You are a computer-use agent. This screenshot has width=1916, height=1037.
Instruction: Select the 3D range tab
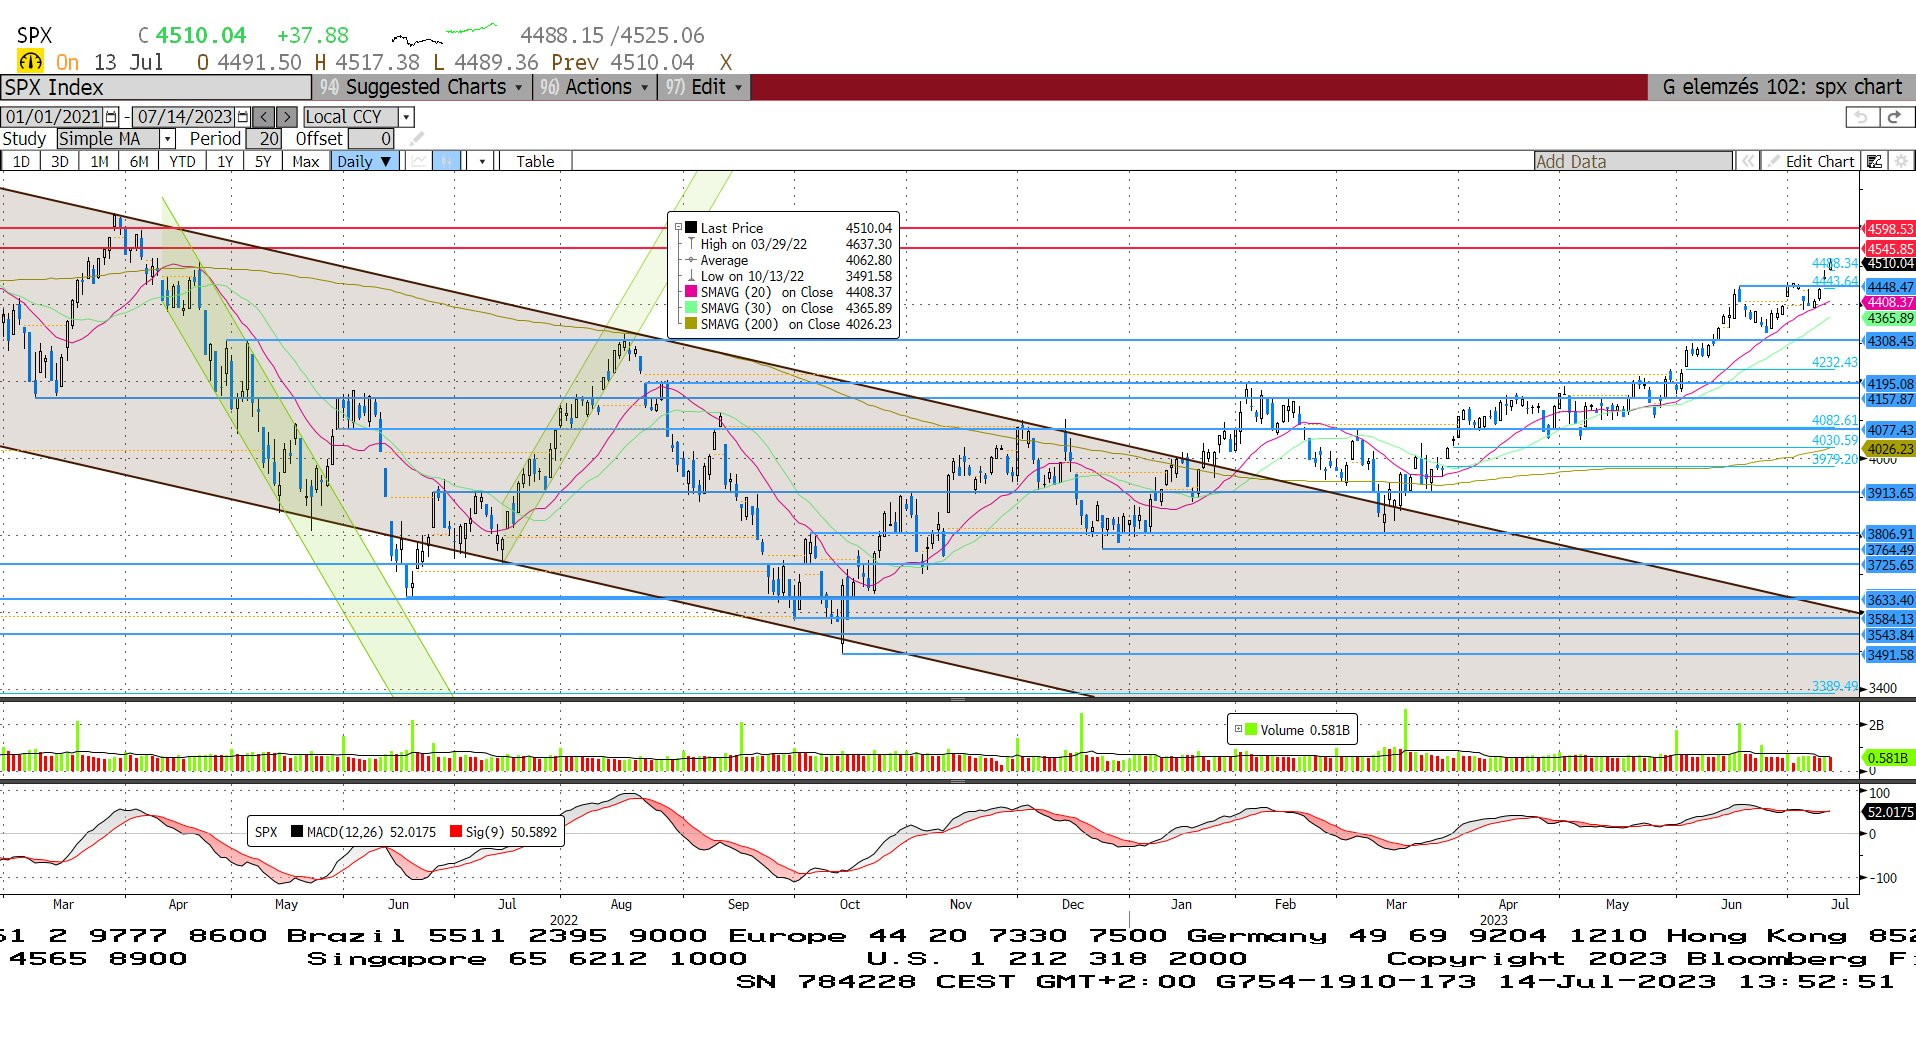60,161
